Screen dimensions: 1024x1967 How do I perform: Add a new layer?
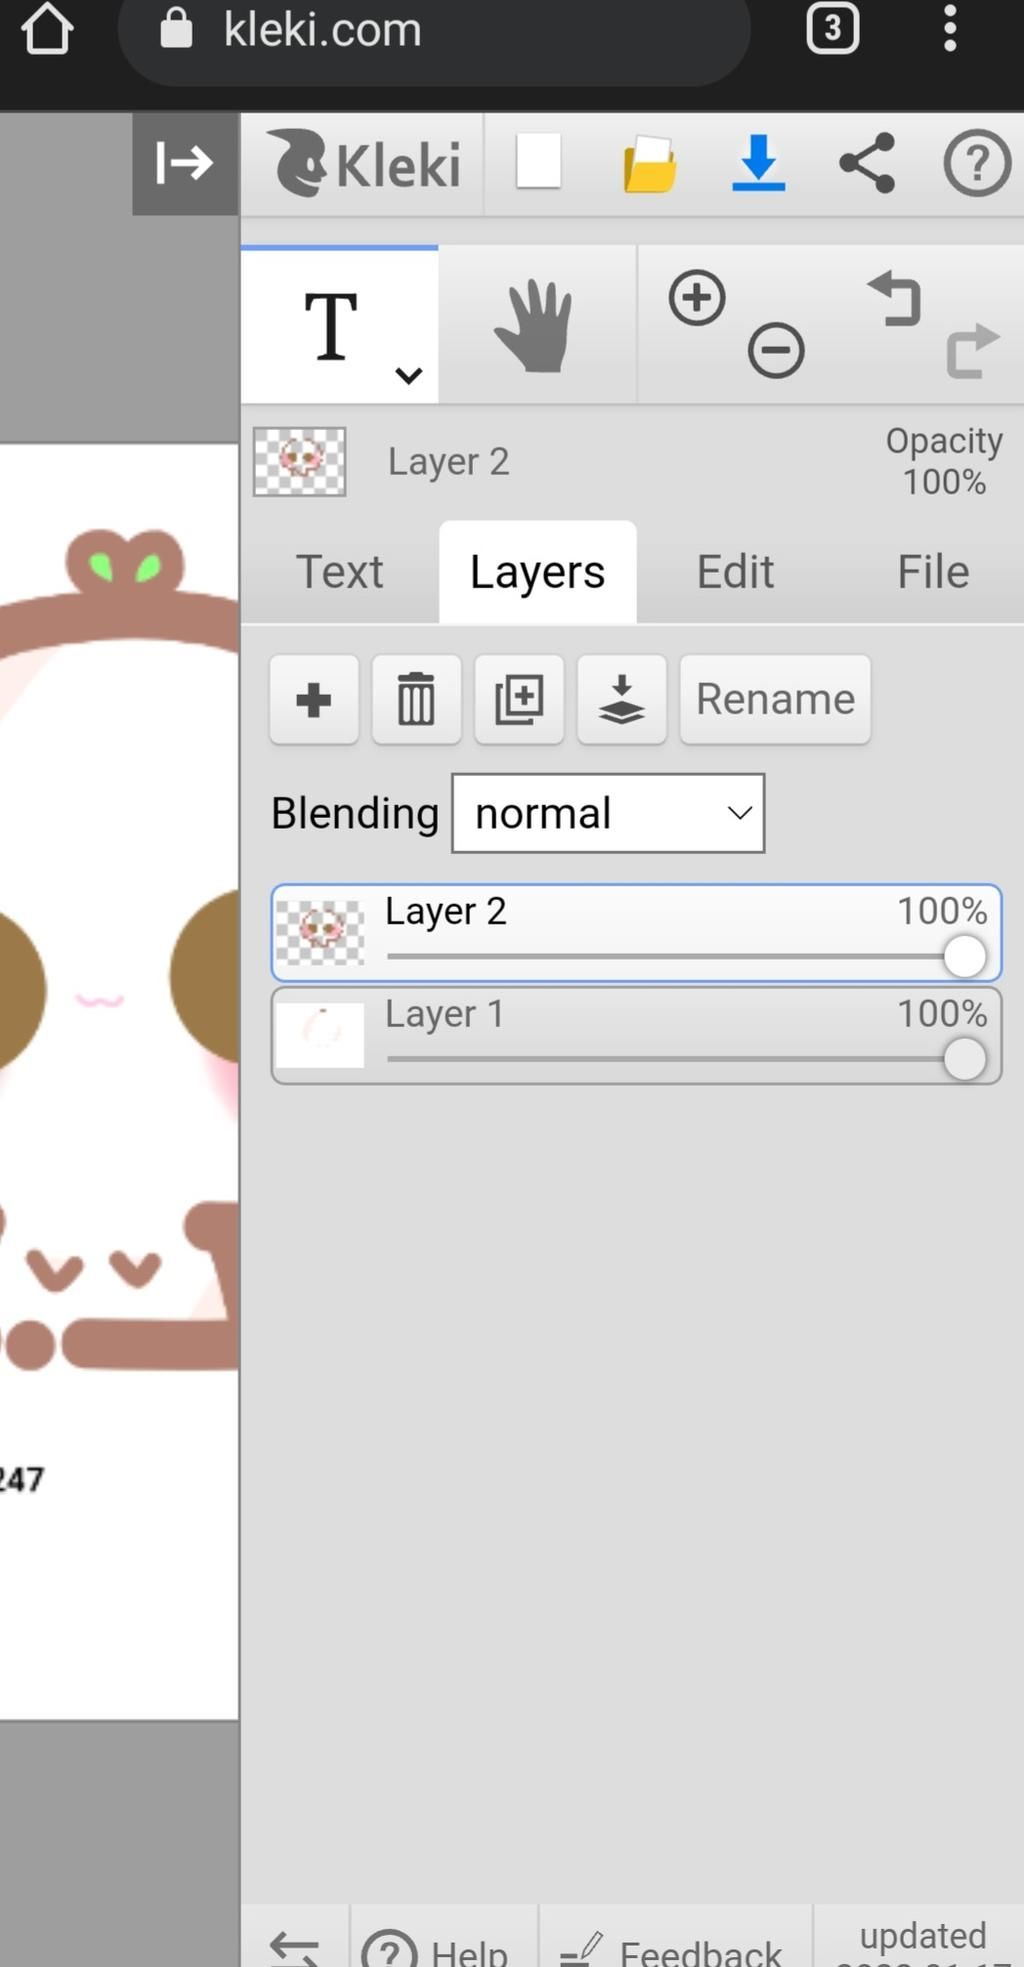pyautogui.click(x=314, y=699)
